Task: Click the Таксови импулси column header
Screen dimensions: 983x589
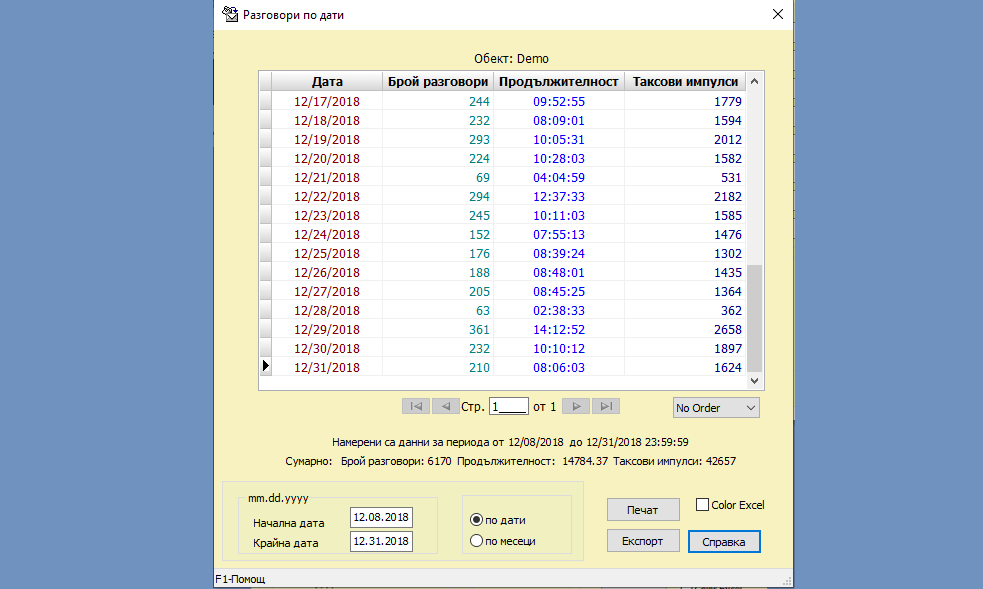Action: (685, 81)
